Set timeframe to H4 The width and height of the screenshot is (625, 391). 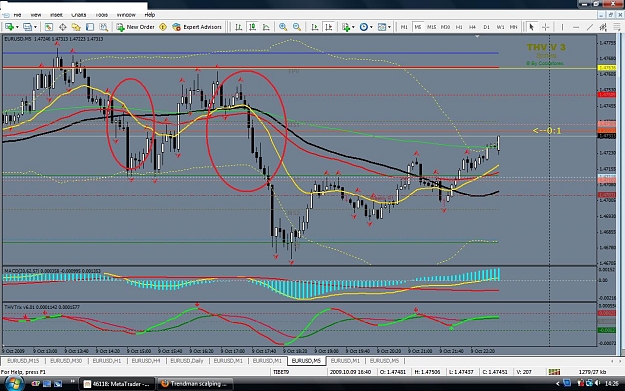(x=472, y=27)
